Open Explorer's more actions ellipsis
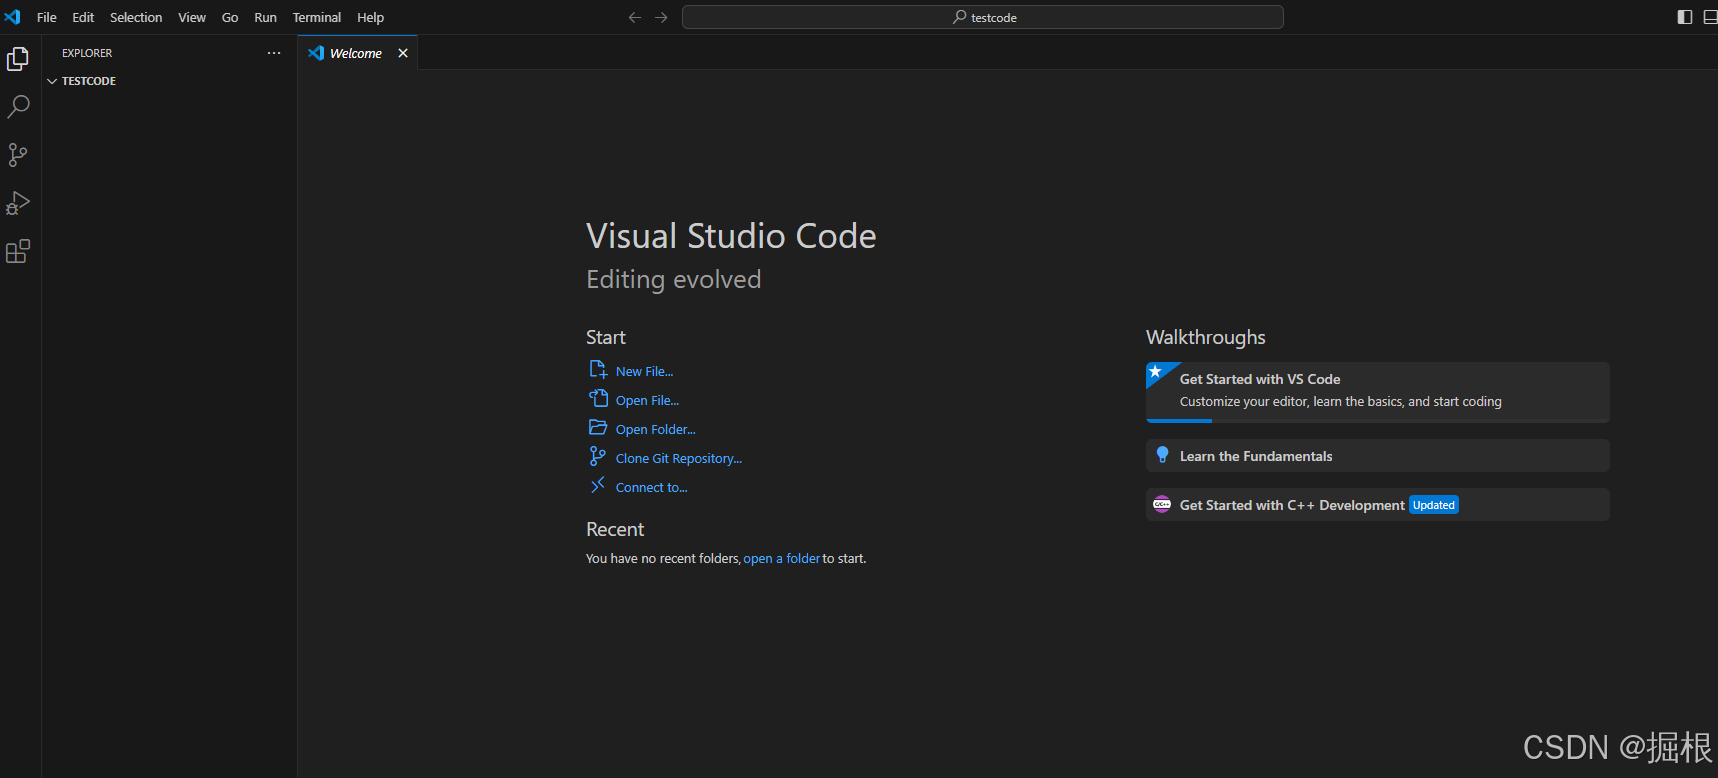This screenshot has width=1718, height=778. point(274,53)
